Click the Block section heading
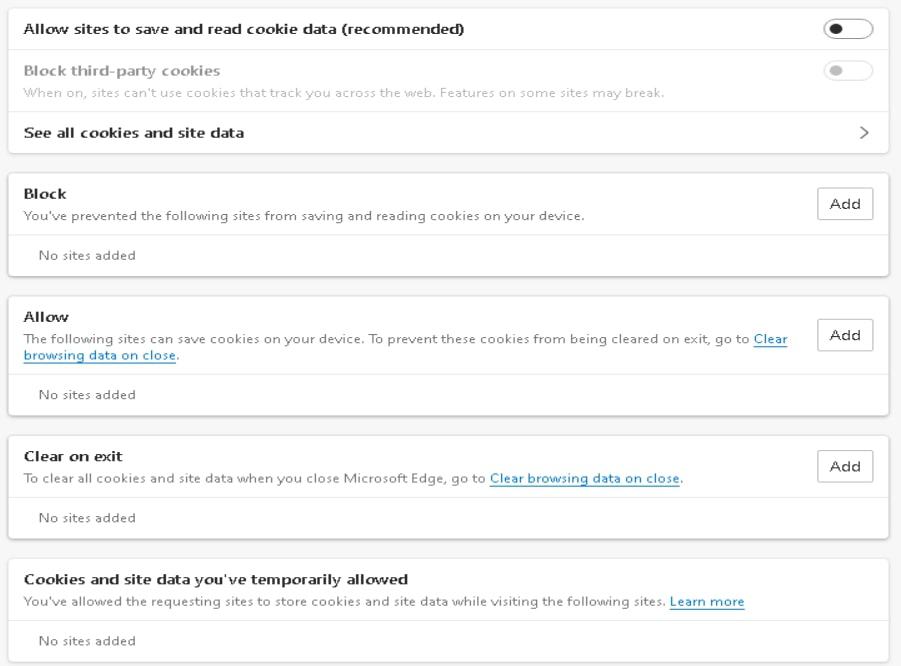 [x=45, y=194]
